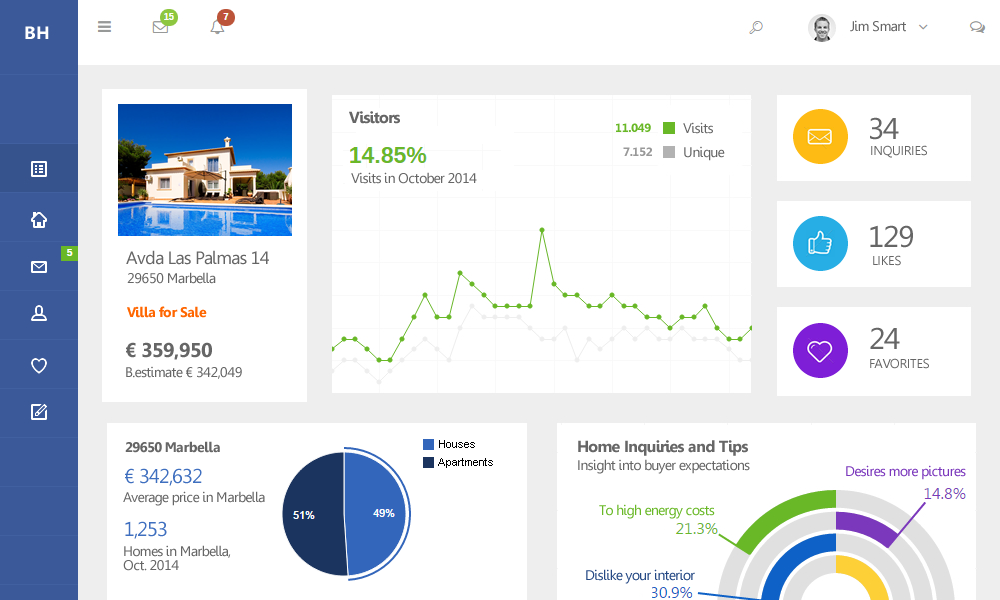Click the 49% blue pie slice
This screenshot has width=1000, height=600.
pos(376,514)
